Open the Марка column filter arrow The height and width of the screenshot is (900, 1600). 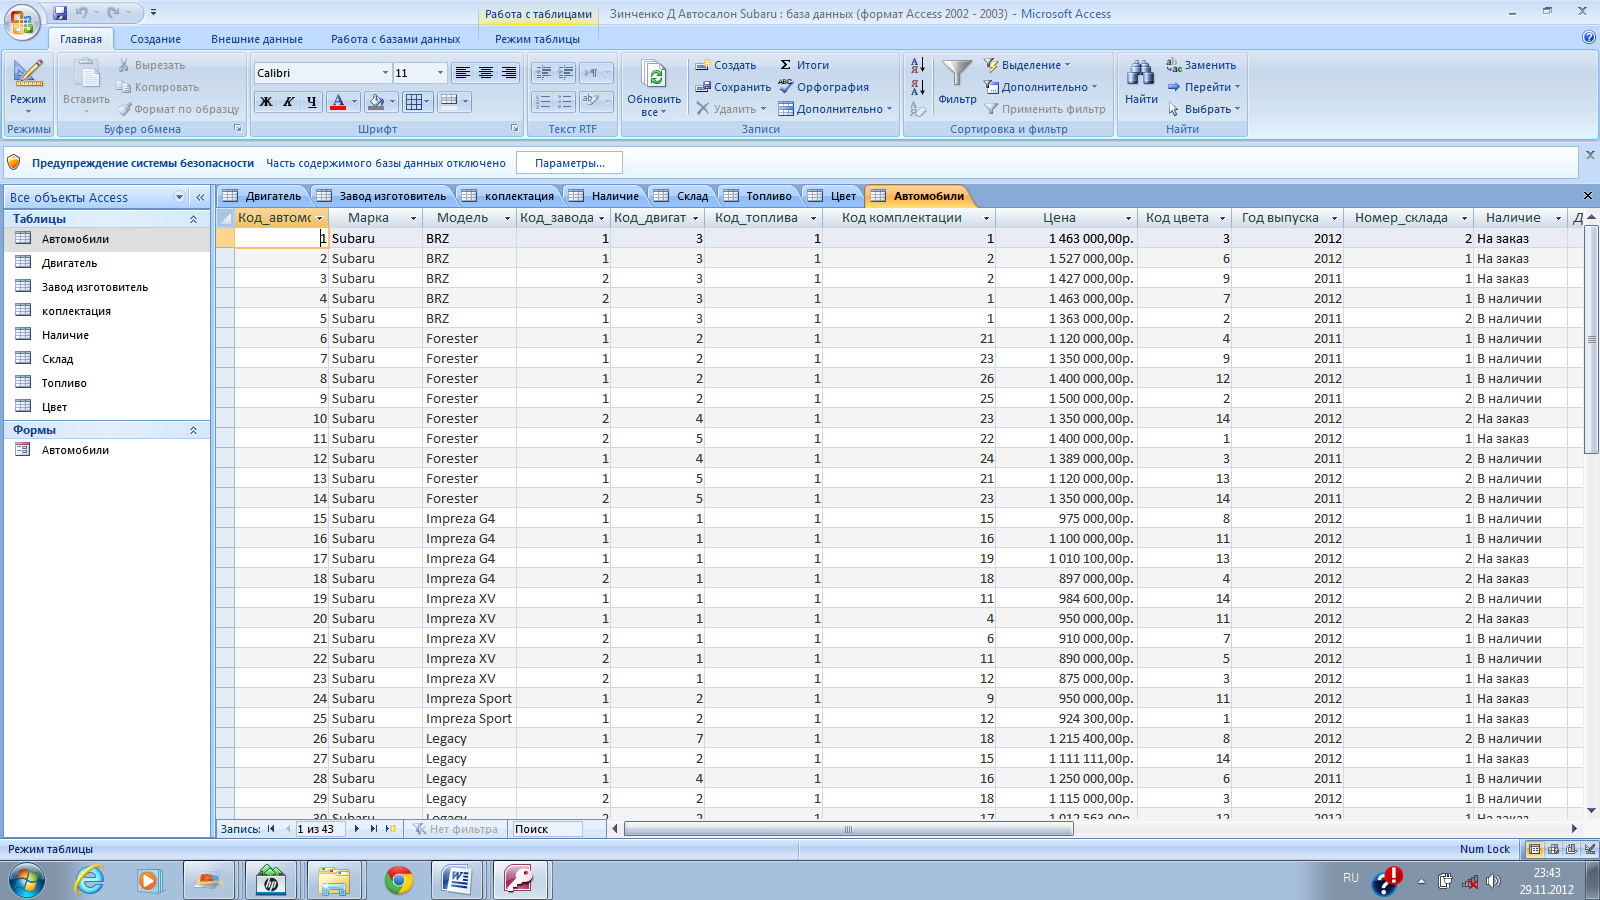413,218
